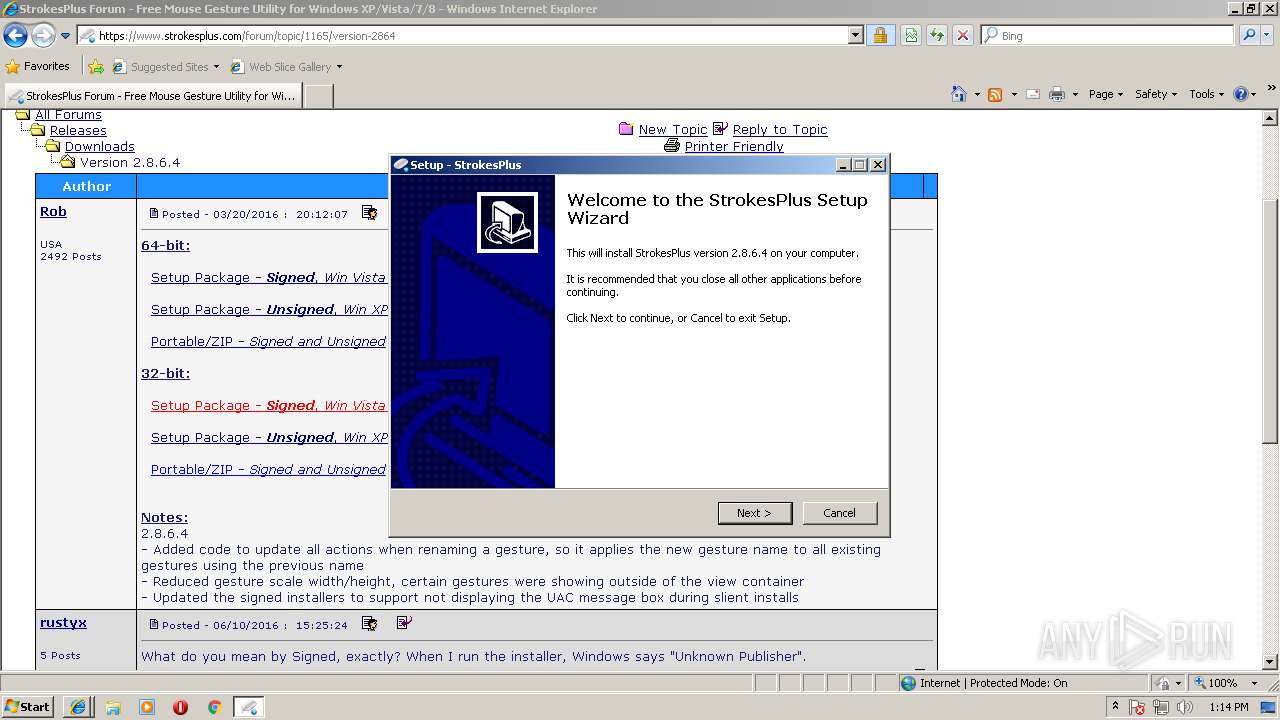This screenshot has width=1280, height=720.
Task: Open Internet Explorer taskbar icon
Action: click(x=78, y=707)
